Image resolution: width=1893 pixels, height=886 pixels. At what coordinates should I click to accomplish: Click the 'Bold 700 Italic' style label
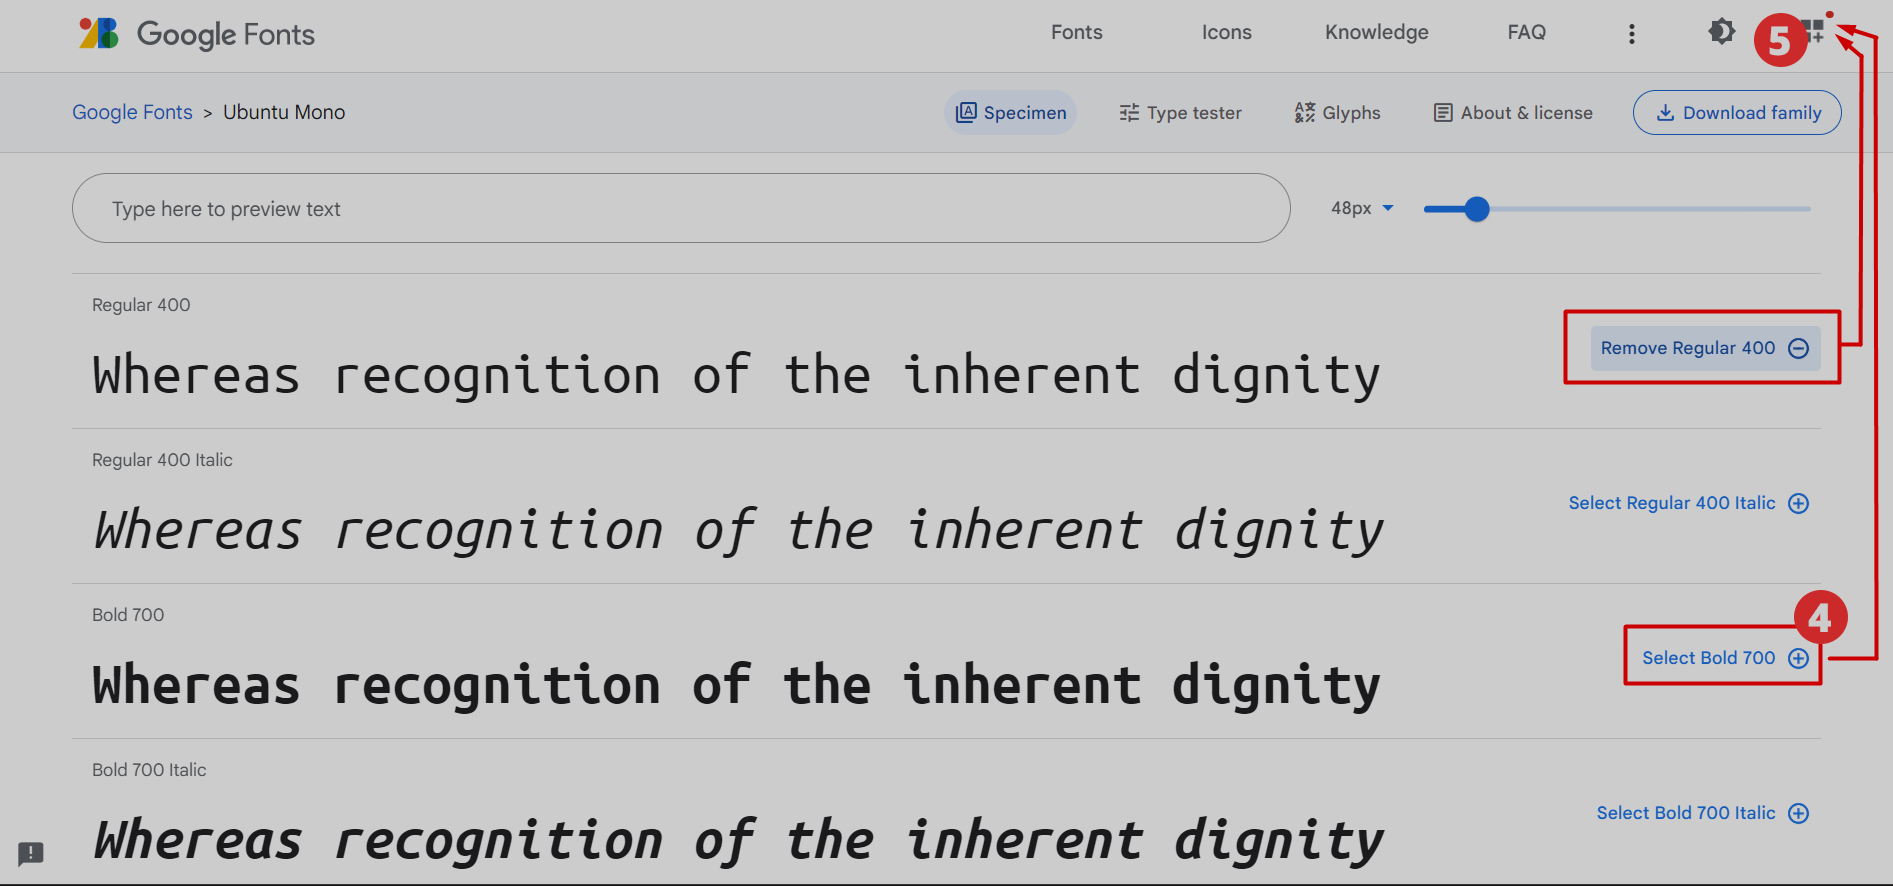[x=149, y=770]
